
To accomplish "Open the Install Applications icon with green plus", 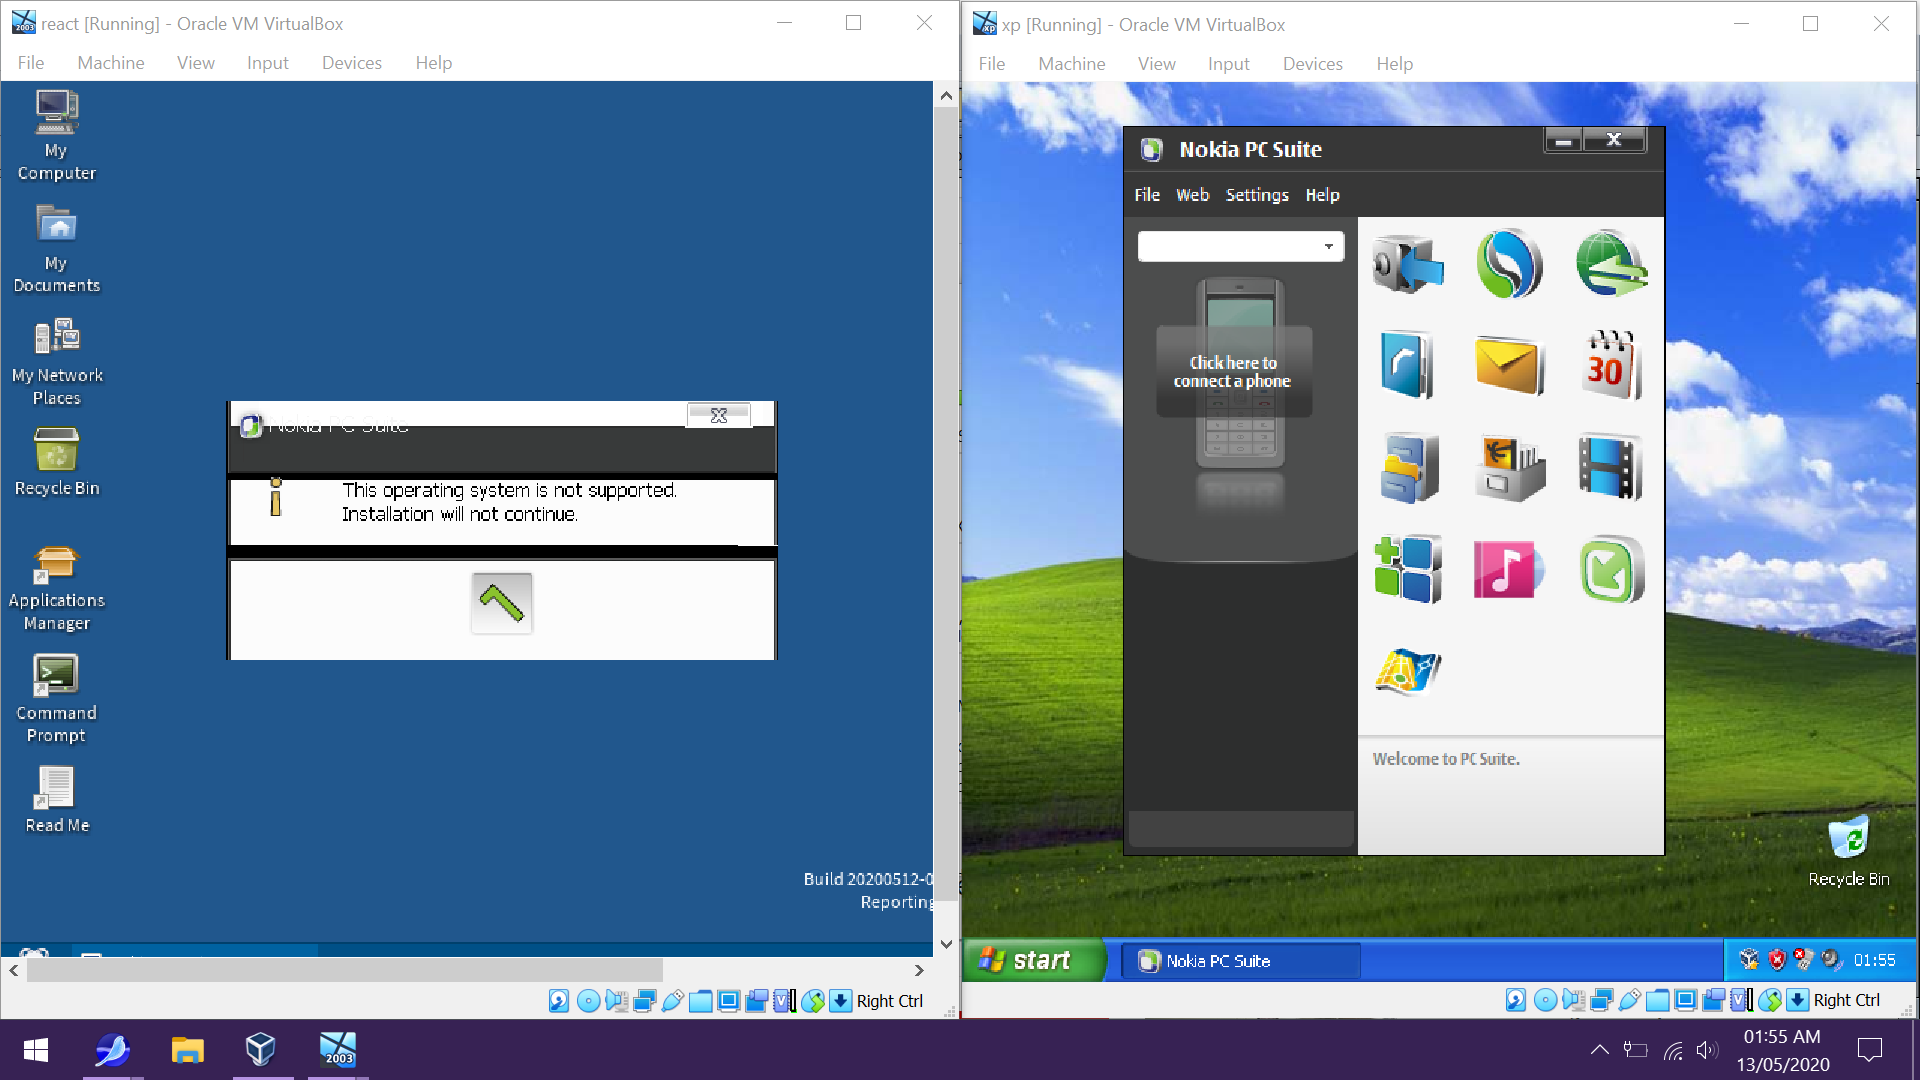I will pyautogui.click(x=1407, y=569).
